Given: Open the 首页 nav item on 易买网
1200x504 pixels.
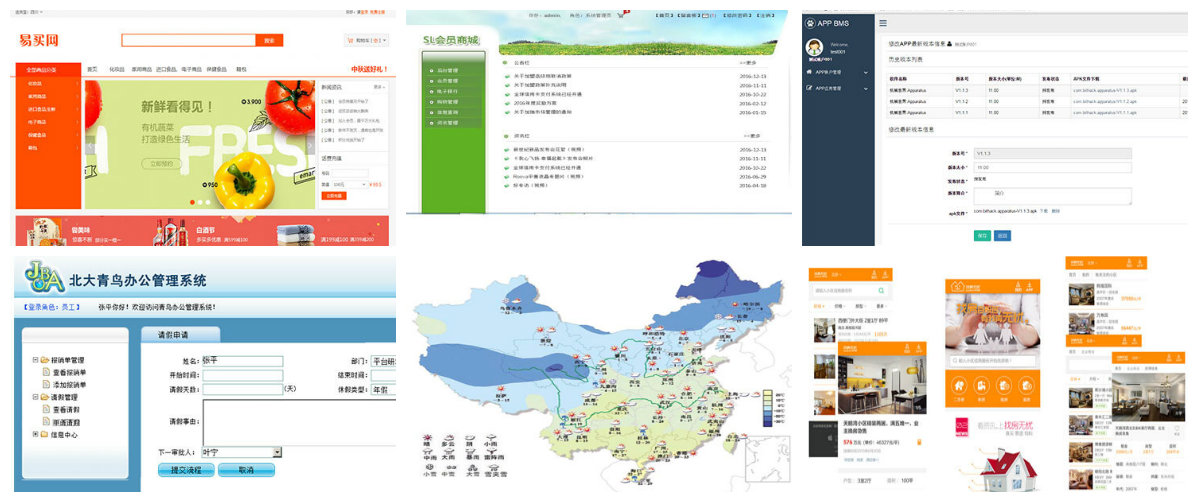Looking at the screenshot, I should point(92,69).
